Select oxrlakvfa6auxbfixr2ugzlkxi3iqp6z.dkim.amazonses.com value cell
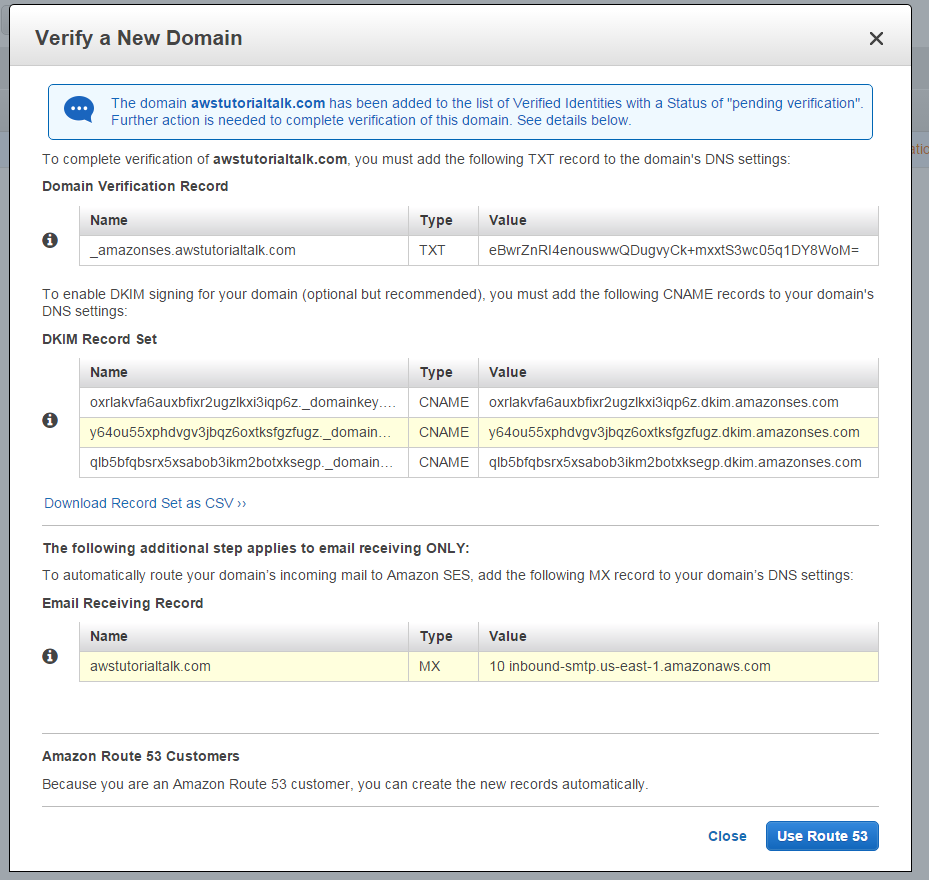The height and width of the screenshot is (880, 929). (678, 402)
